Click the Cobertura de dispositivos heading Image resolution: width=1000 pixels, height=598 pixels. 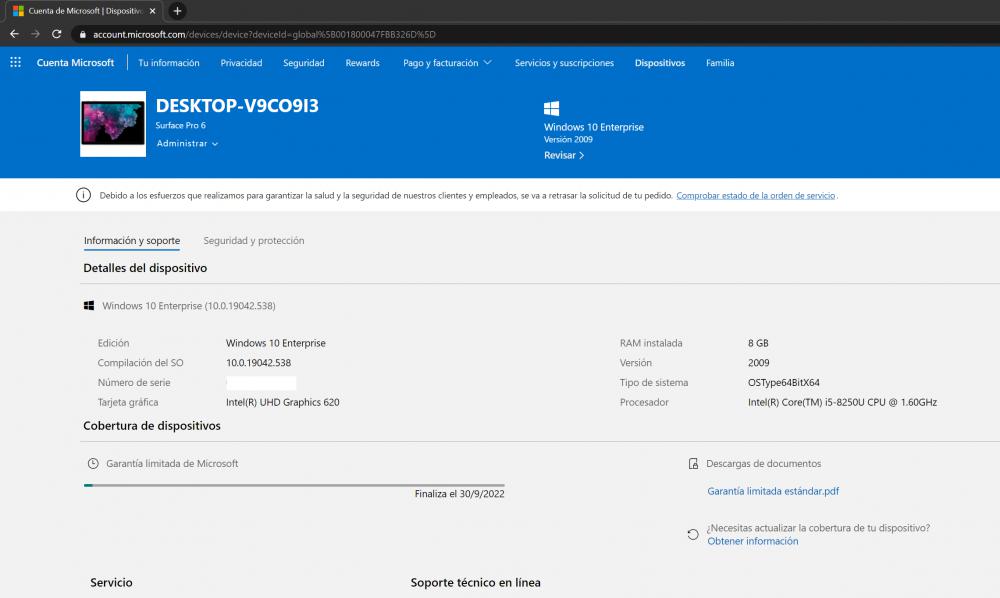tap(152, 426)
